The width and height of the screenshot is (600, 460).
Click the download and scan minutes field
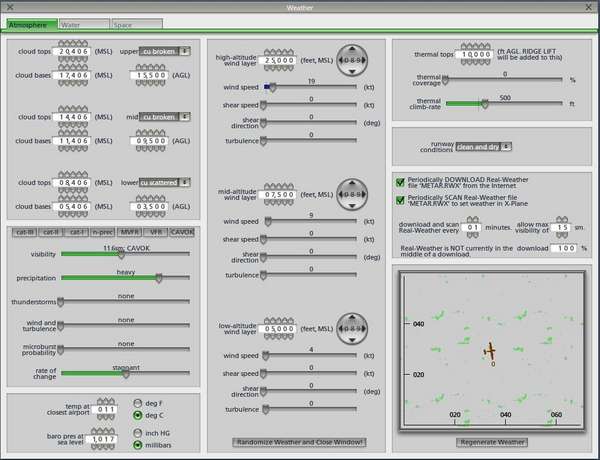coord(473,227)
